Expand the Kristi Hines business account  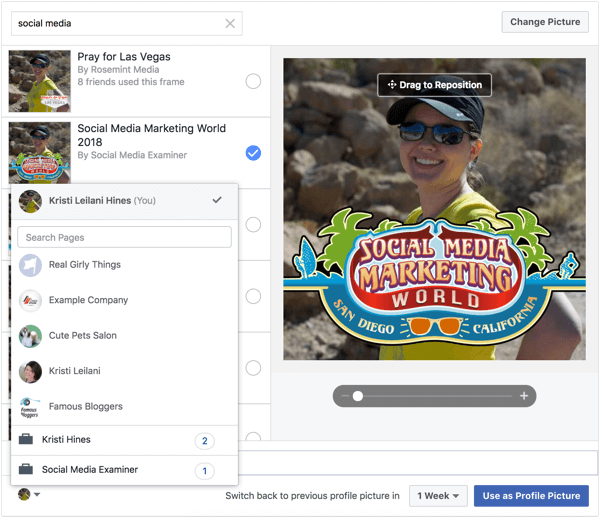point(125,440)
